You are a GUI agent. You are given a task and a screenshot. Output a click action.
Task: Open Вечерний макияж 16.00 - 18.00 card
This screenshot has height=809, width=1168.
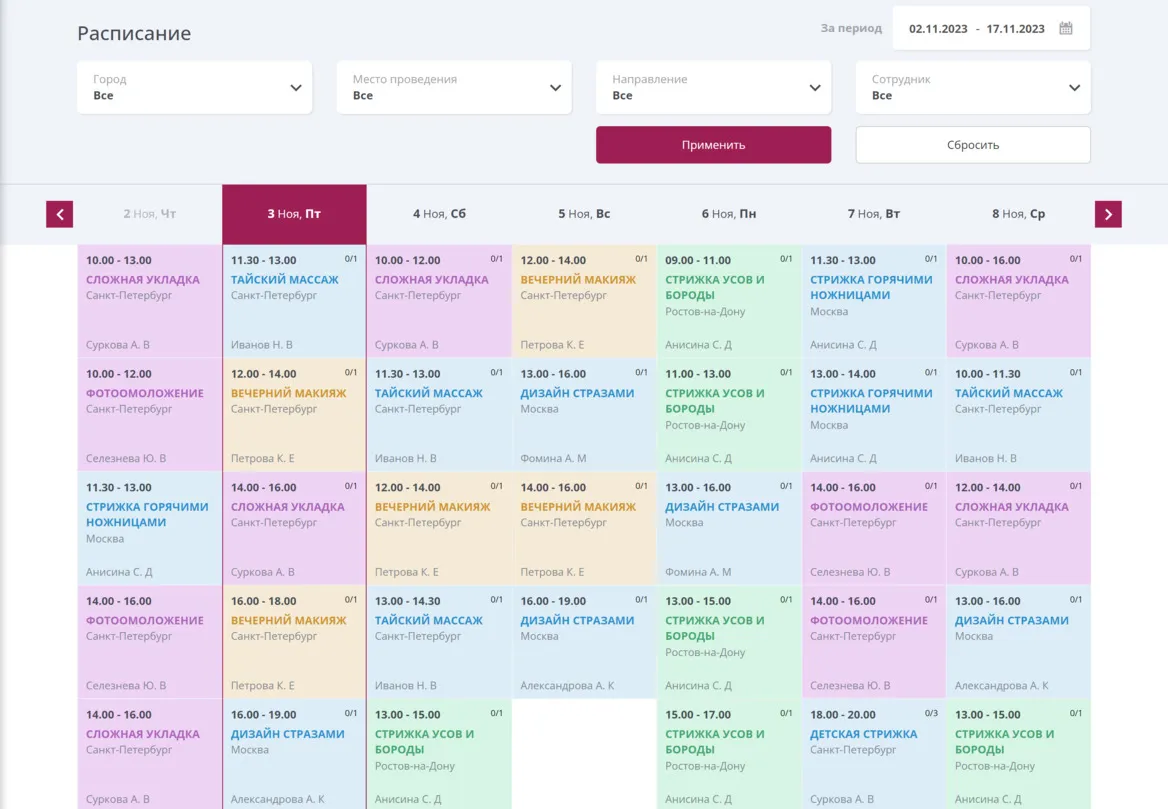(294, 642)
